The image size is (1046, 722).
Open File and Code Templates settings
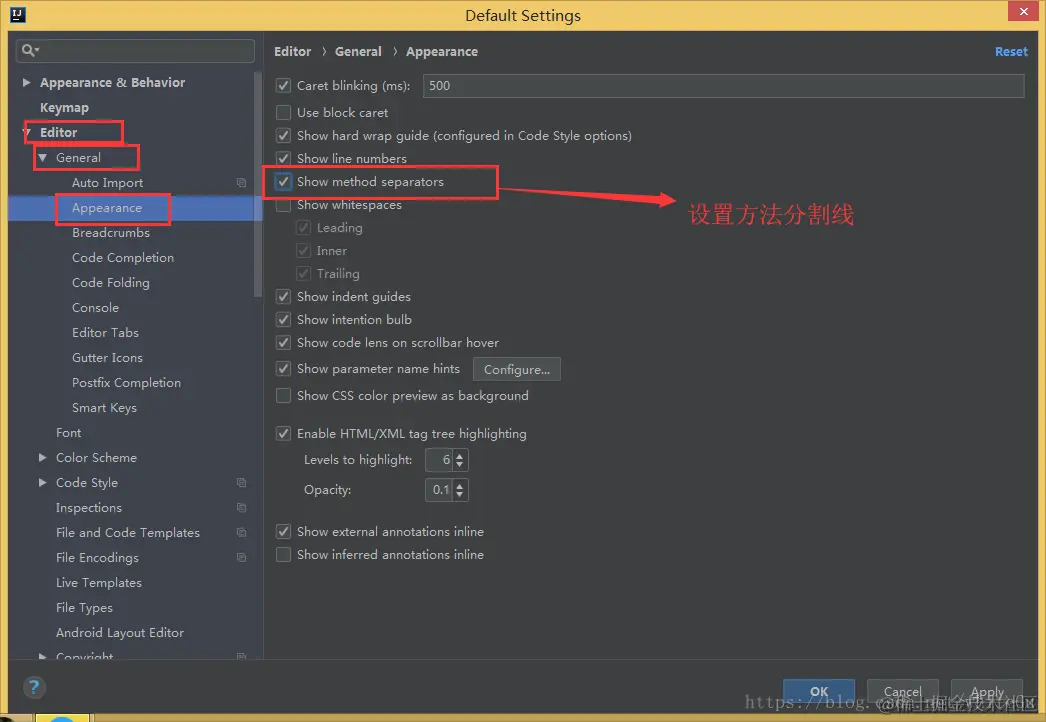point(128,532)
